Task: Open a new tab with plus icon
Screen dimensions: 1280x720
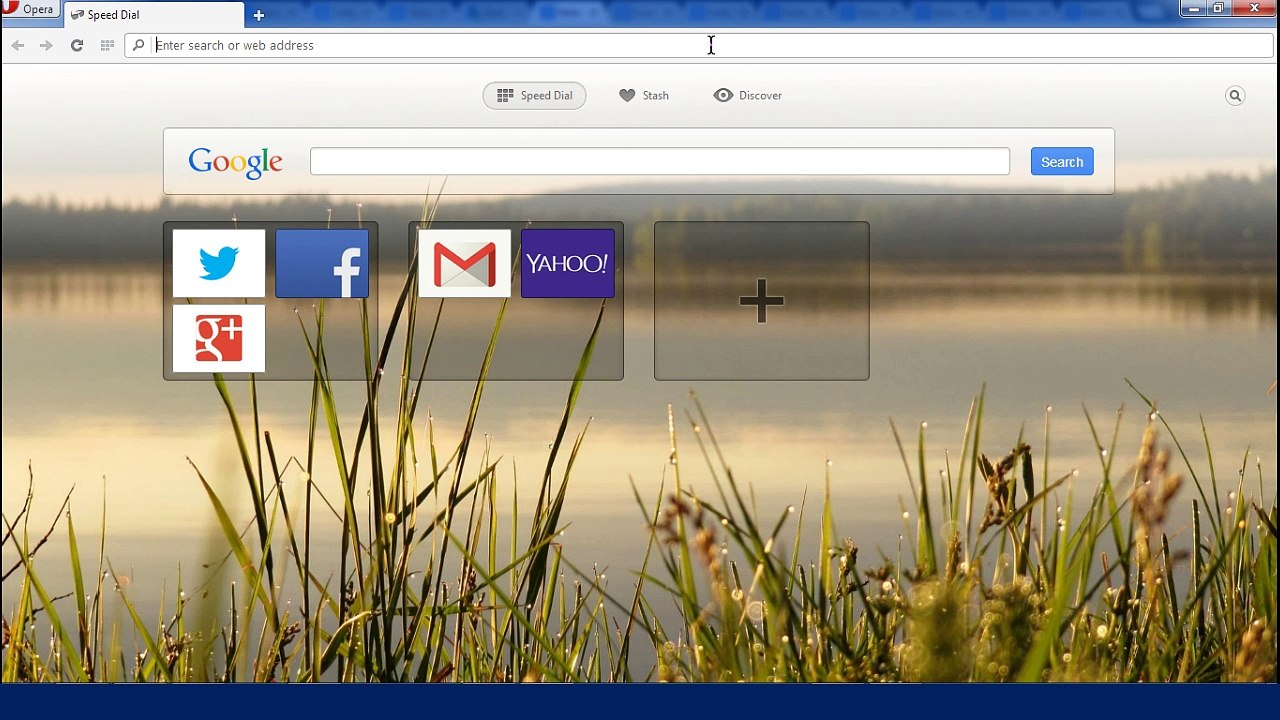Action: 259,15
